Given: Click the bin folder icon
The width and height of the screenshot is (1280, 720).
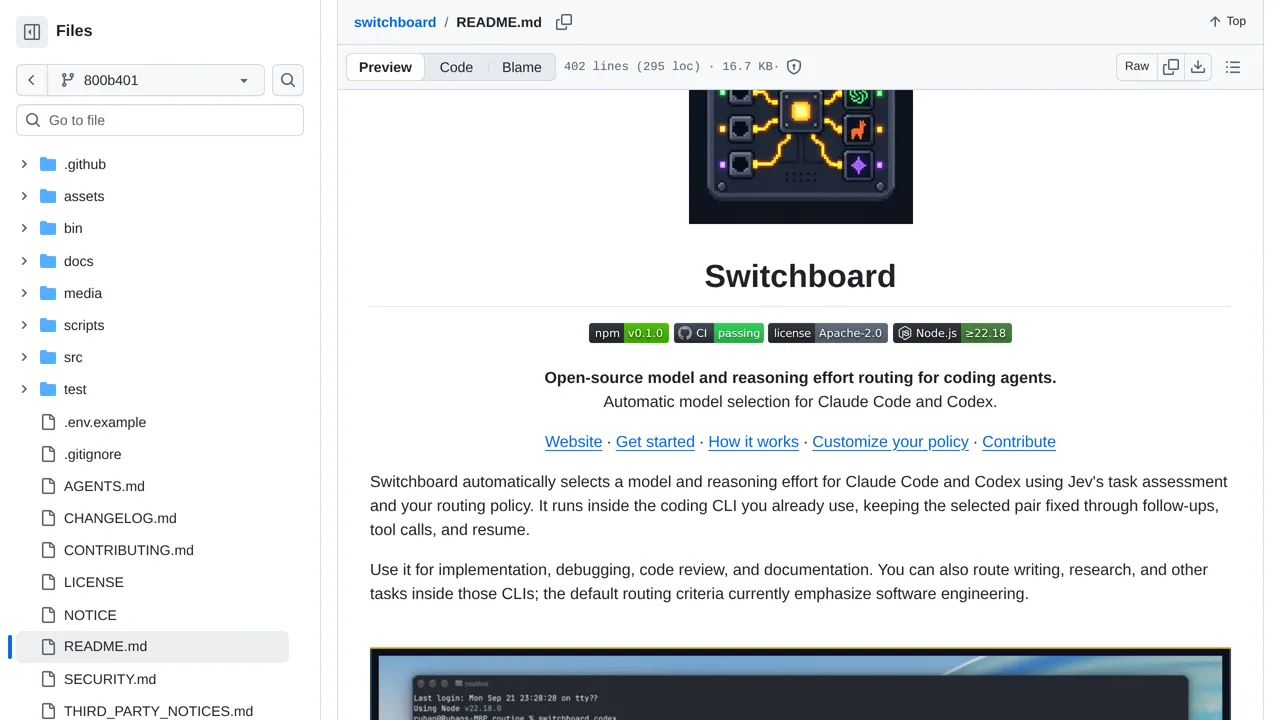Looking at the screenshot, I should [48, 228].
